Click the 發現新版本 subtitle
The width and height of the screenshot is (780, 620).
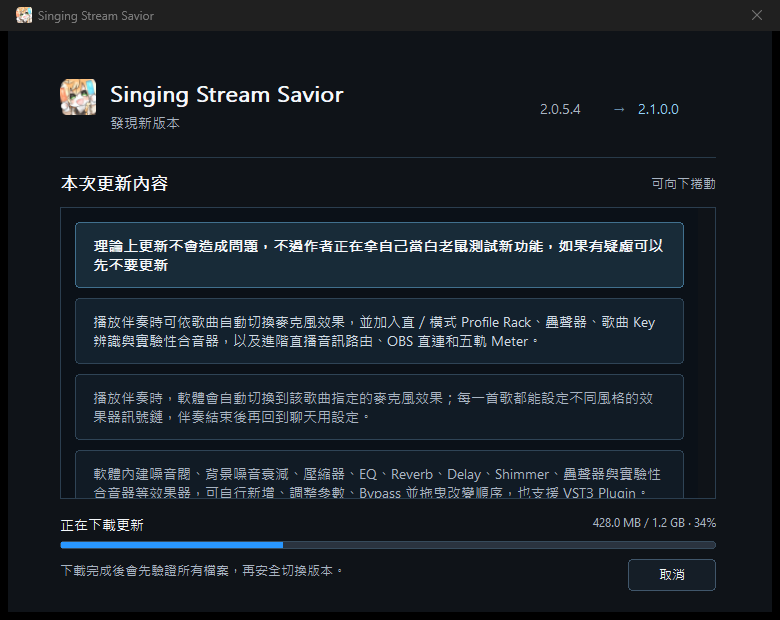(x=145, y=123)
